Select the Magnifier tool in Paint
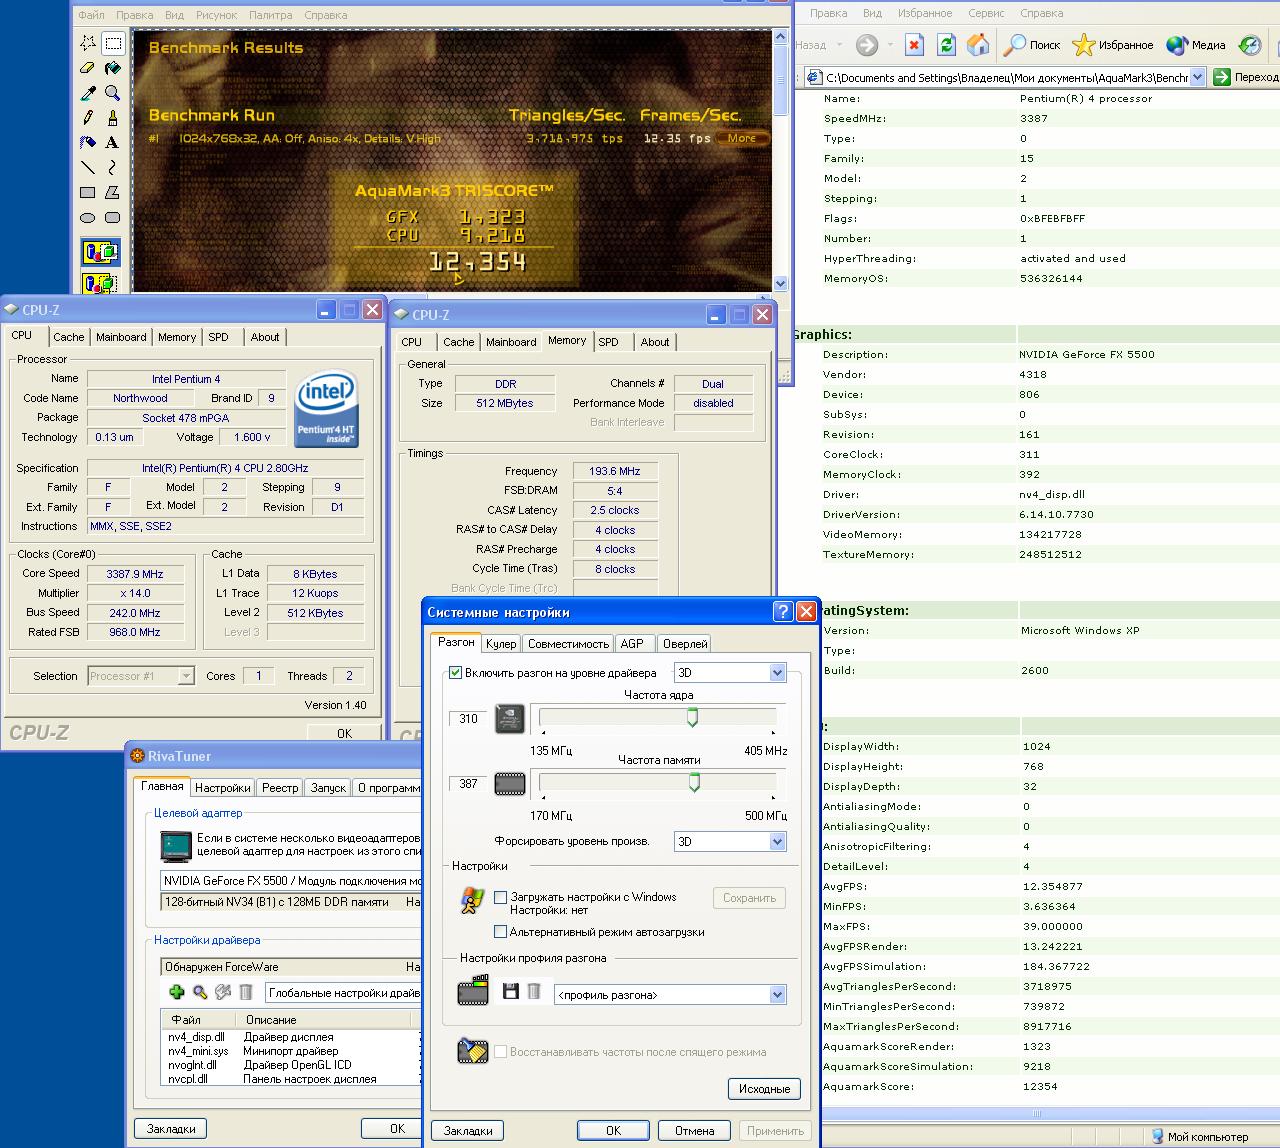Image resolution: width=1280 pixels, height=1148 pixels. (113, 93)
